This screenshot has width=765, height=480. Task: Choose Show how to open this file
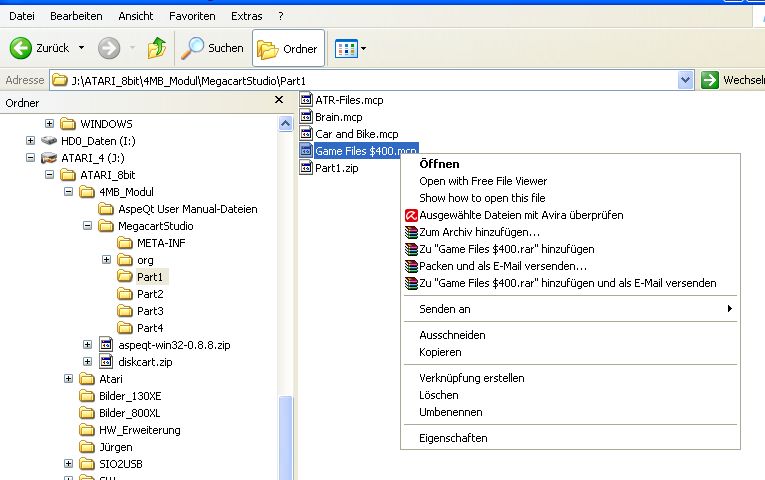[570, 198]
